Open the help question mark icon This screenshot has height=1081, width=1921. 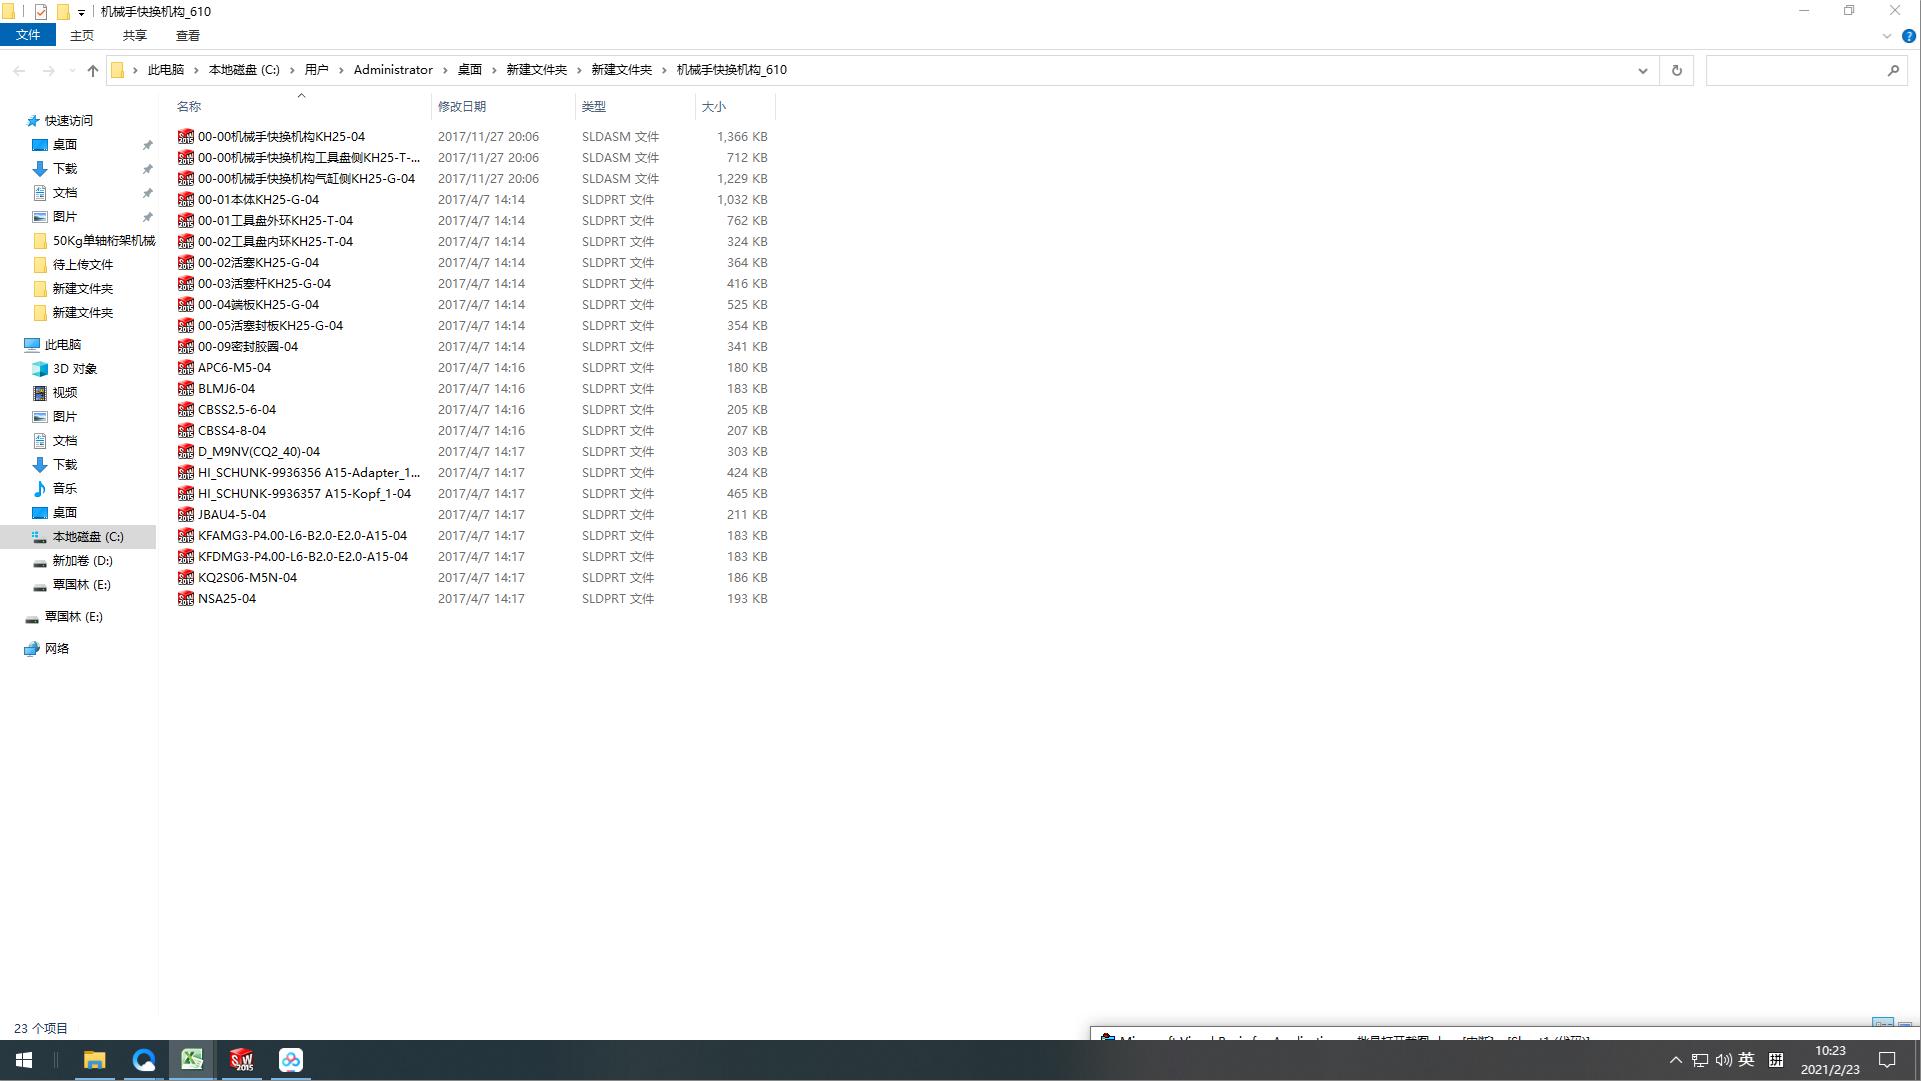(1908, 36)
